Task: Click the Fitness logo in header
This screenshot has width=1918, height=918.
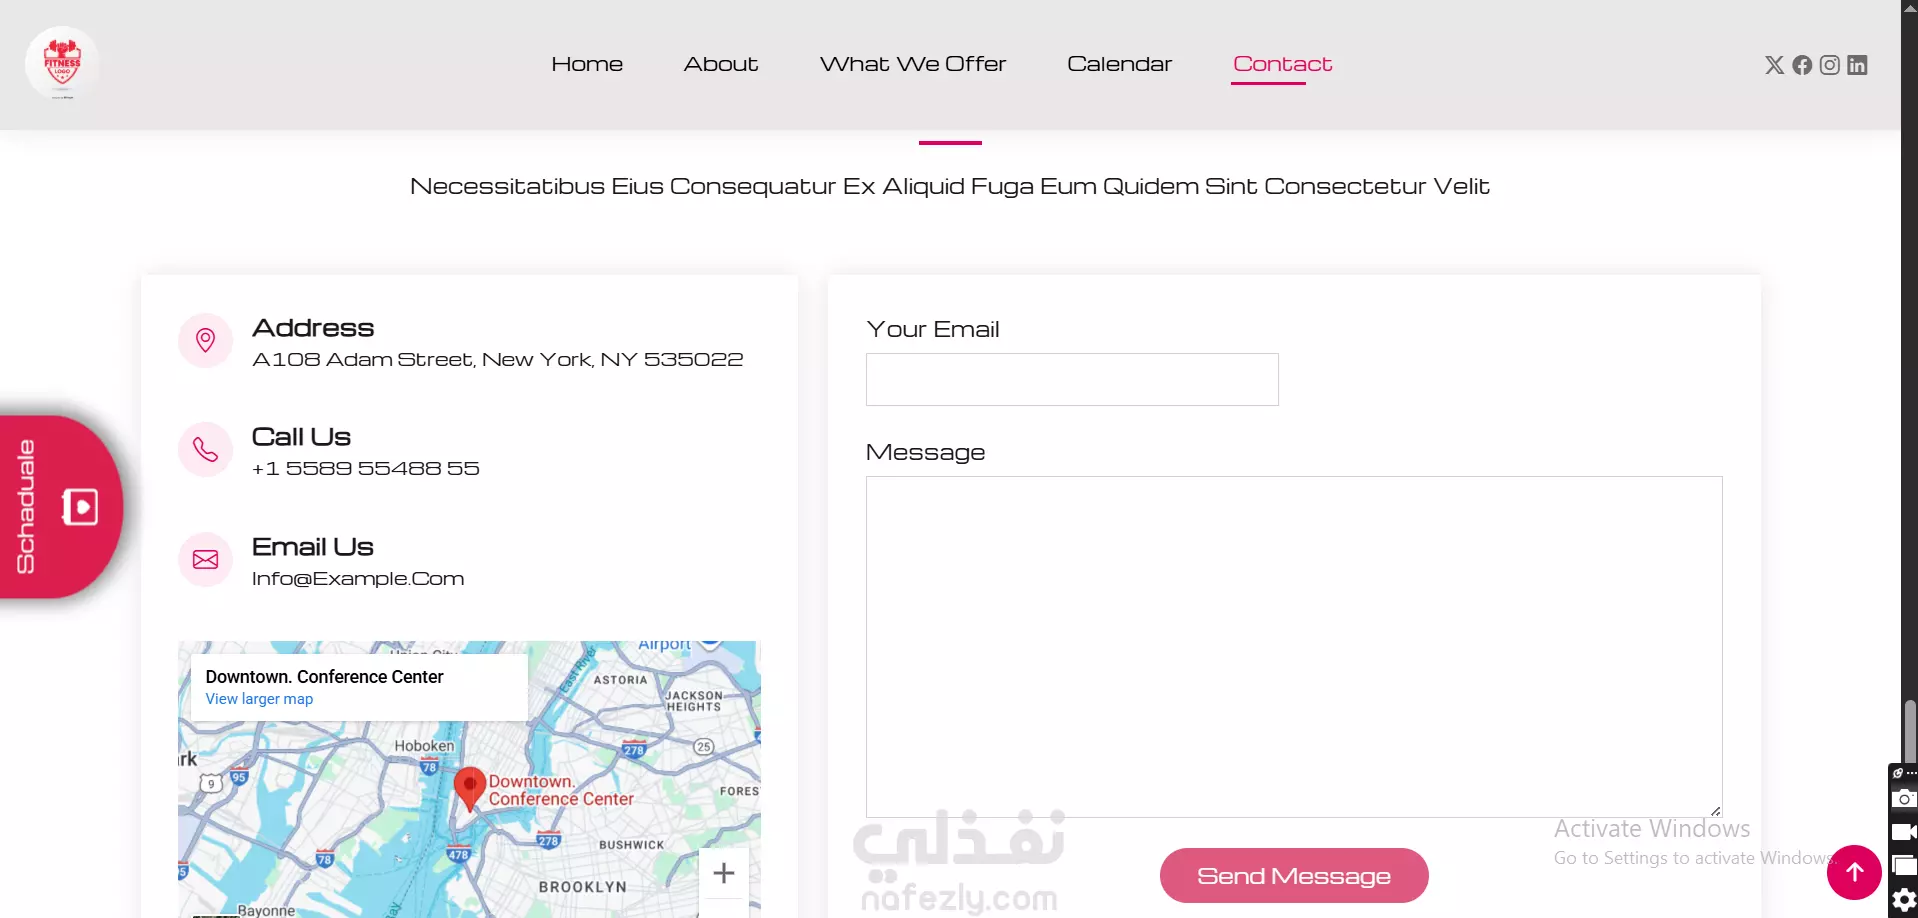Action: (x=62, y=63)
